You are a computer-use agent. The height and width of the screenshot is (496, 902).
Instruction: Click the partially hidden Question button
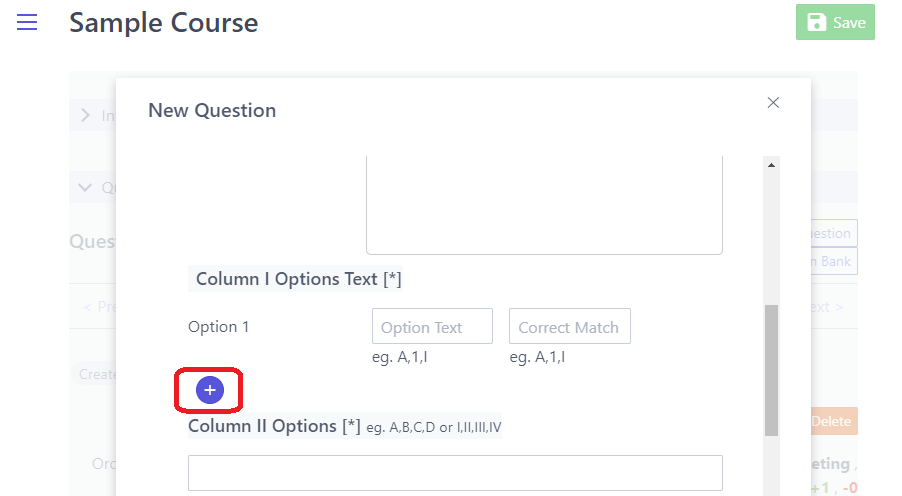(x=833, y=233)
